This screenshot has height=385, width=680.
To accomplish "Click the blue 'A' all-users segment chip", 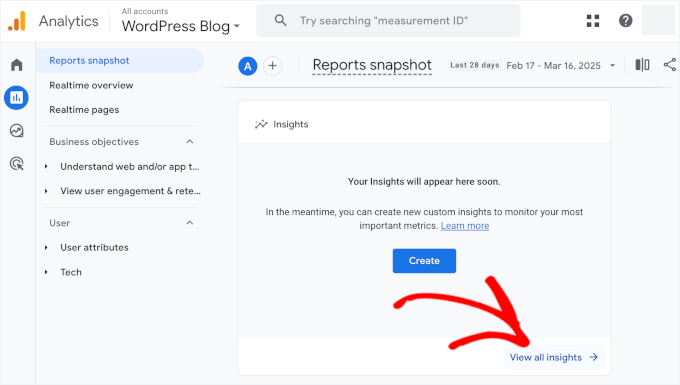I will coord(248,66).
